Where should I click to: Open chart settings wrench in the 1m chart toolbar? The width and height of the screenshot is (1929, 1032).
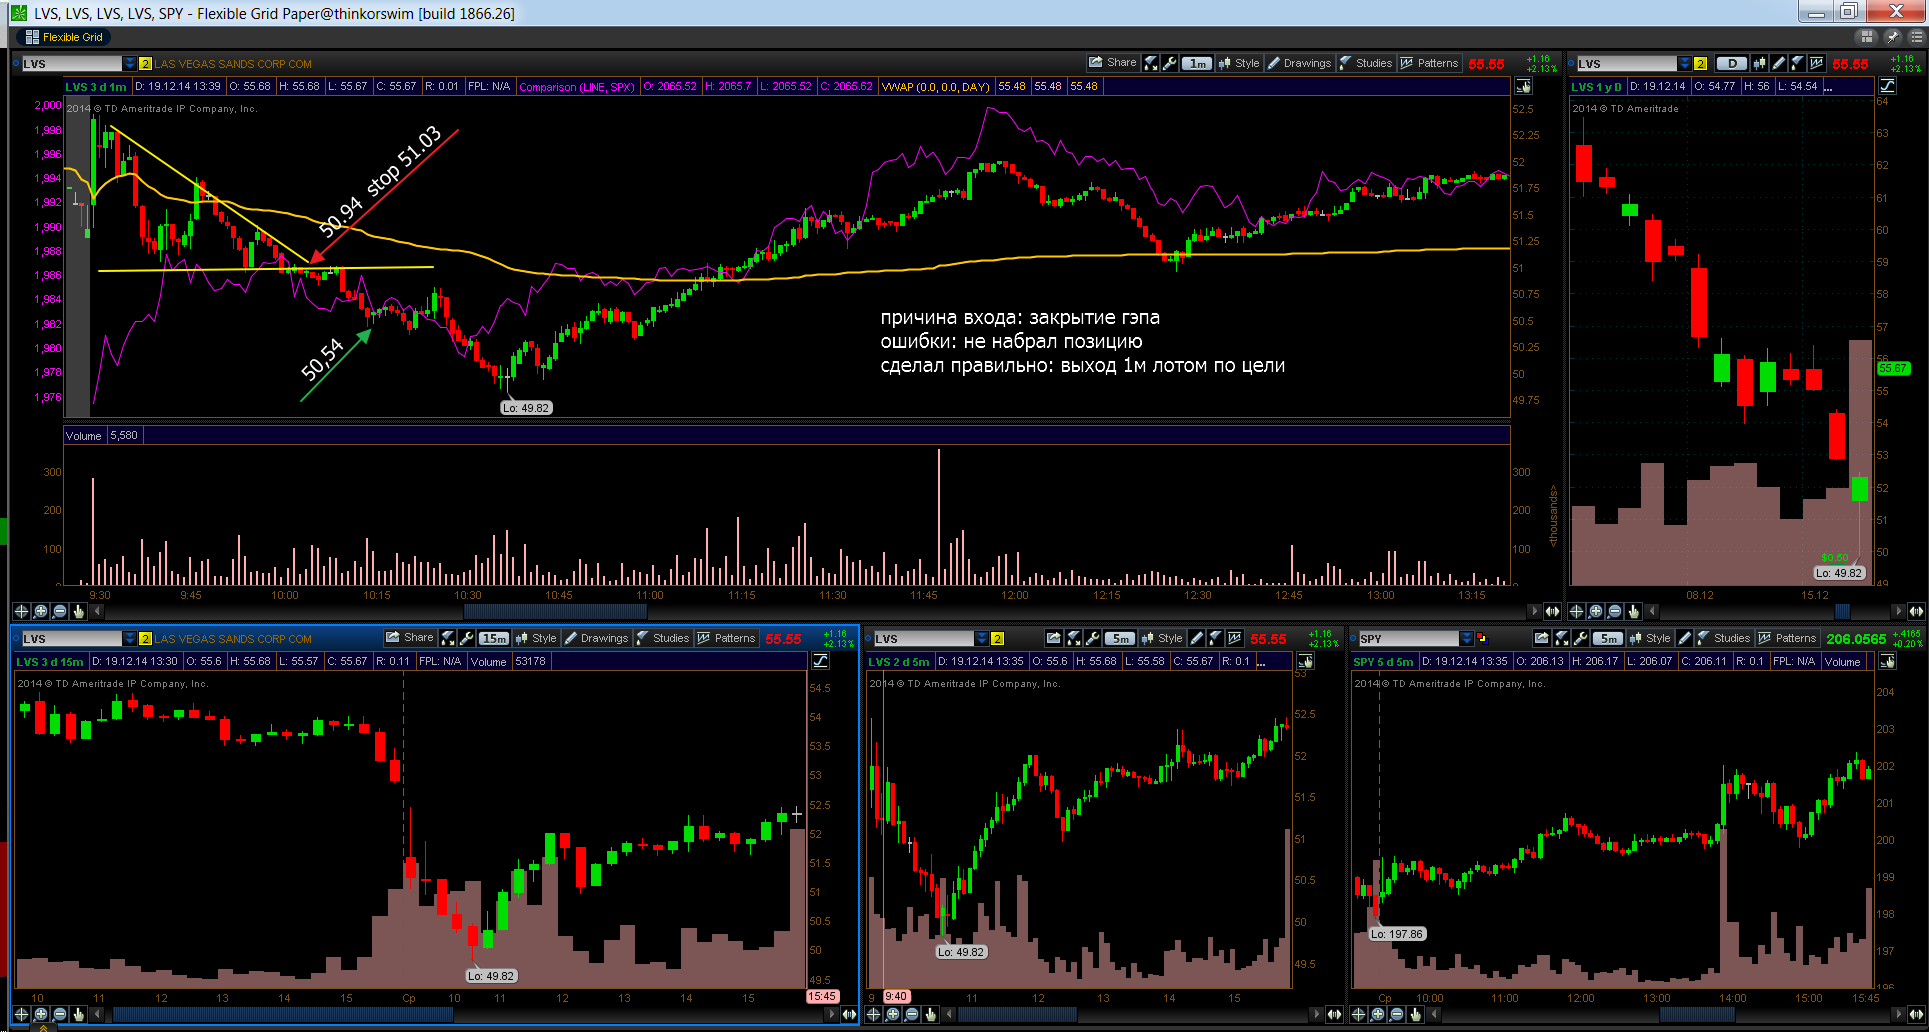[1169, 63]
